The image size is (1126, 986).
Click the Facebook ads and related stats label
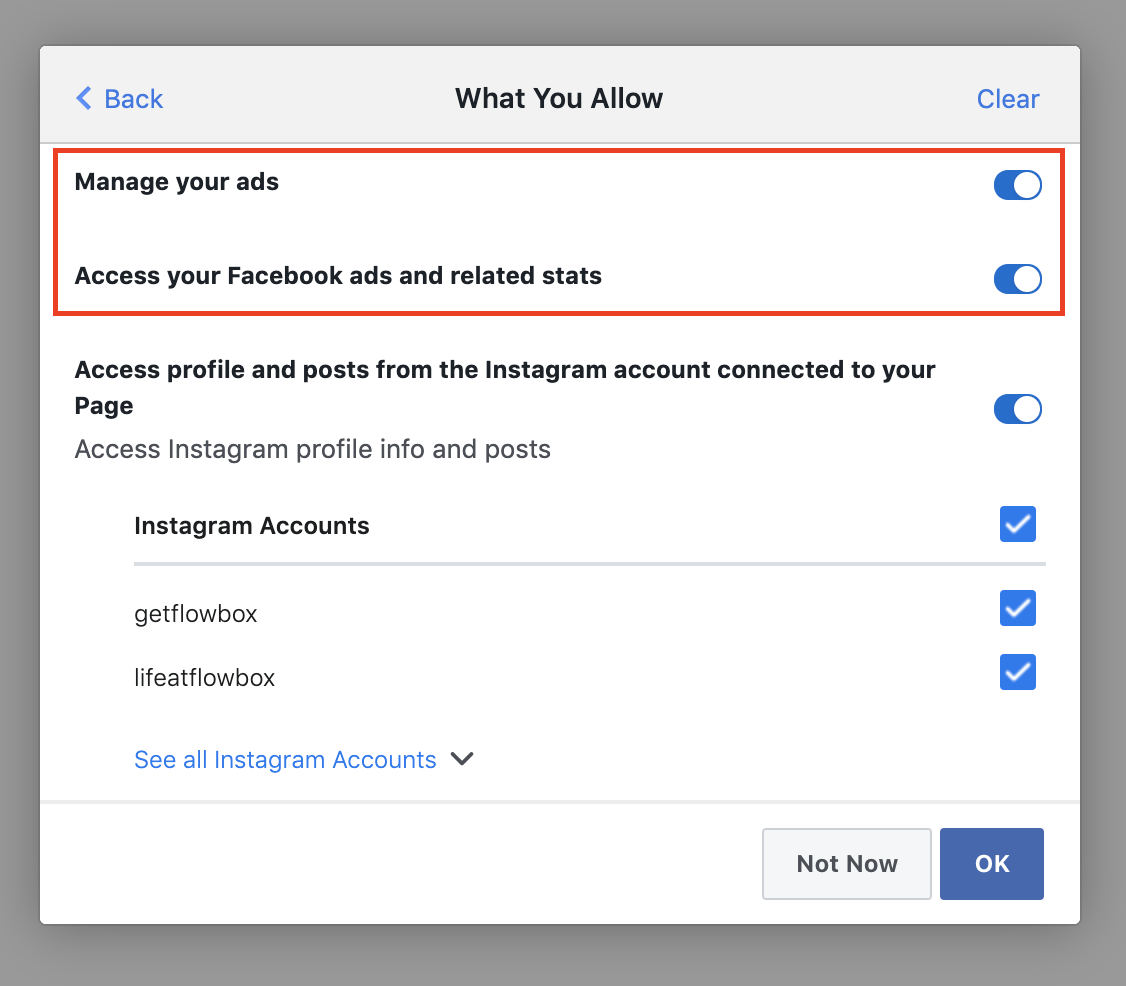click(338, 276)
